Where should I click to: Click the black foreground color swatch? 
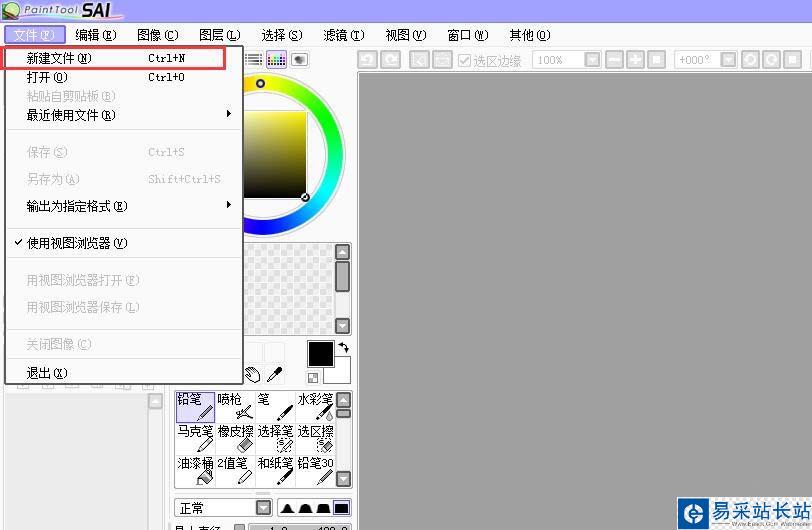(321, 354)
